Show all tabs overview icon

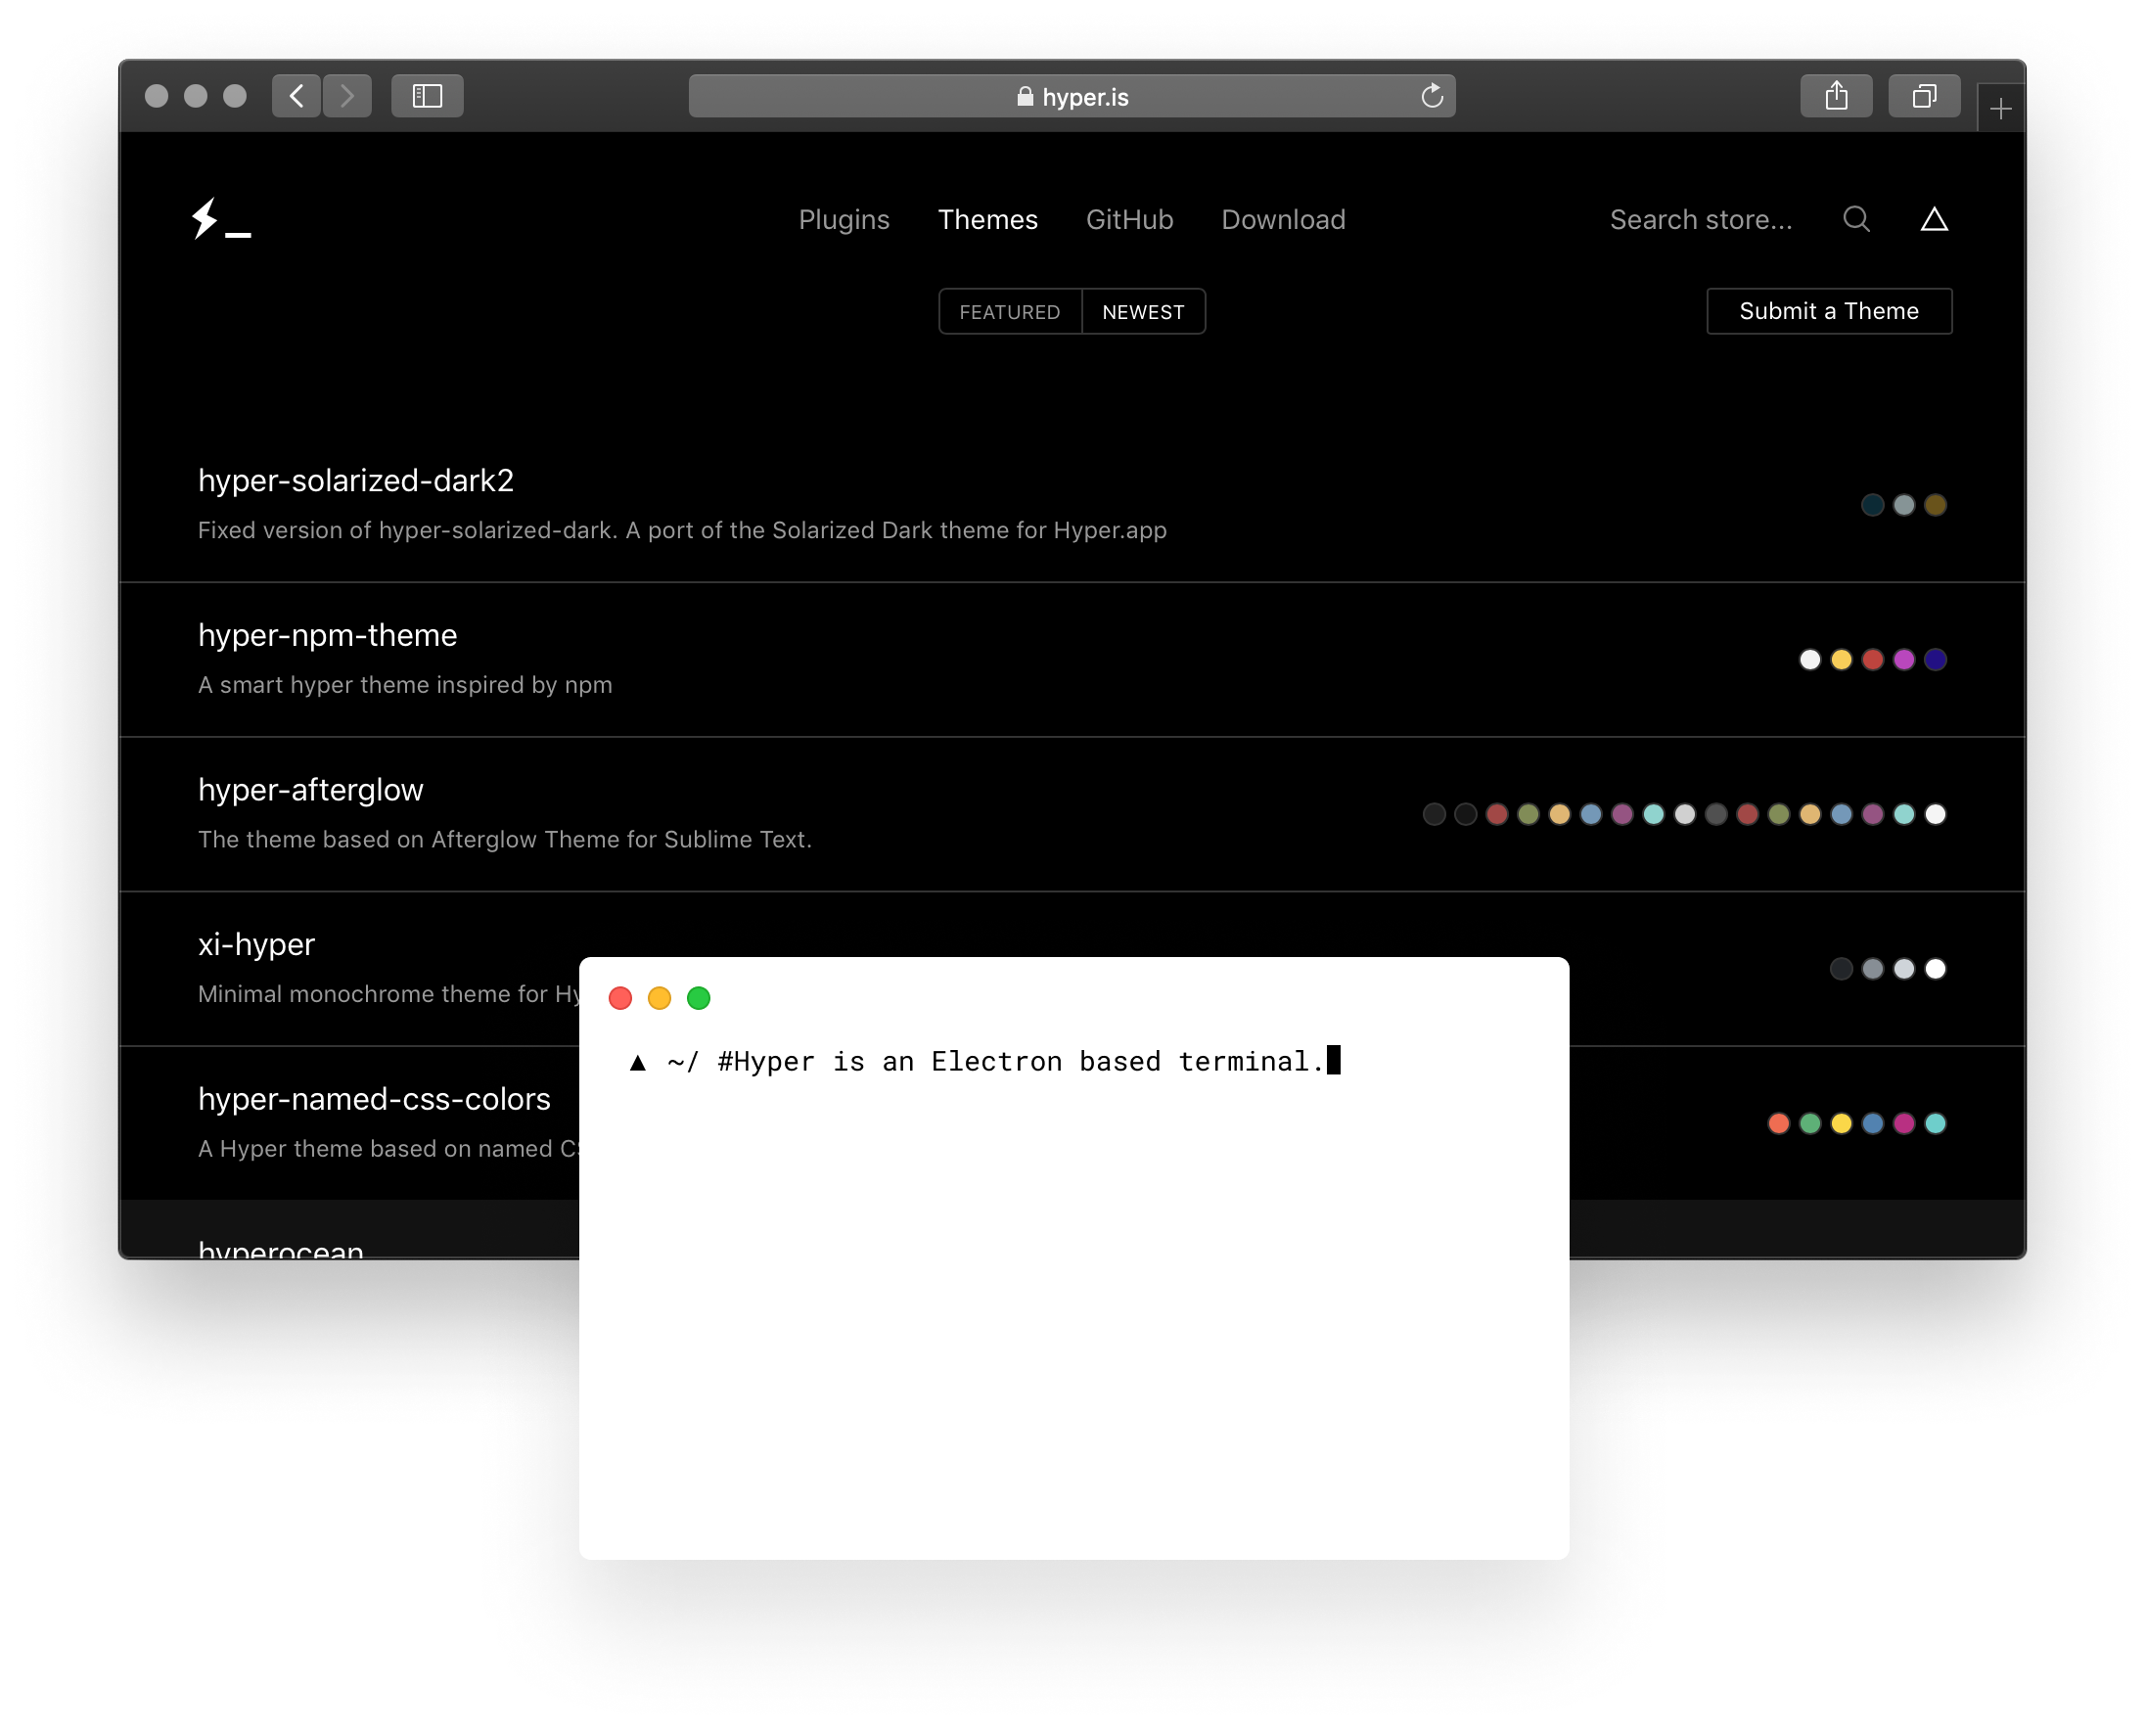(x=1924, y=96)
